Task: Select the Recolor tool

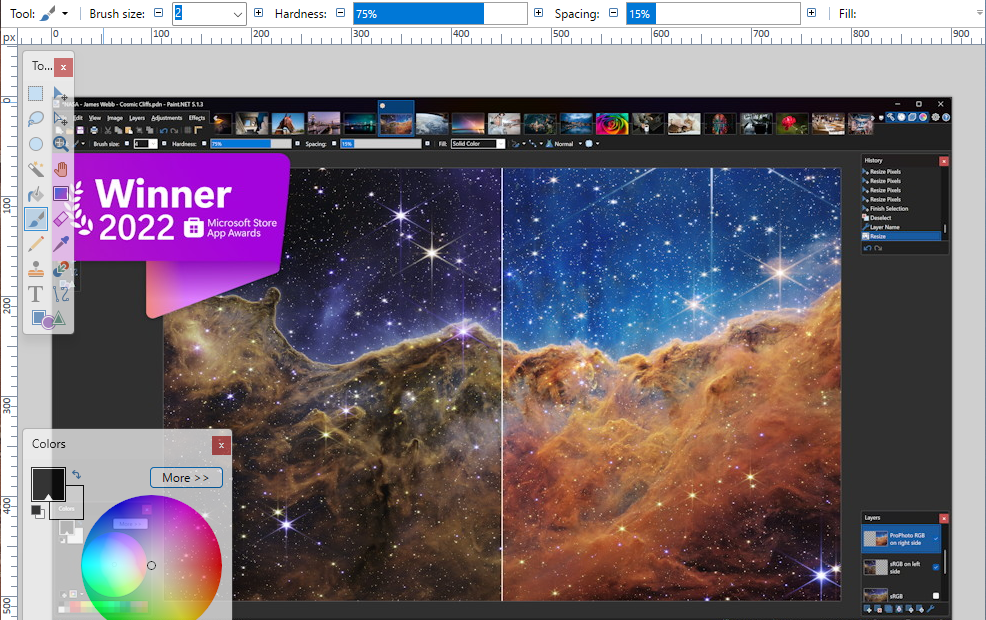Action: [60, 269]
